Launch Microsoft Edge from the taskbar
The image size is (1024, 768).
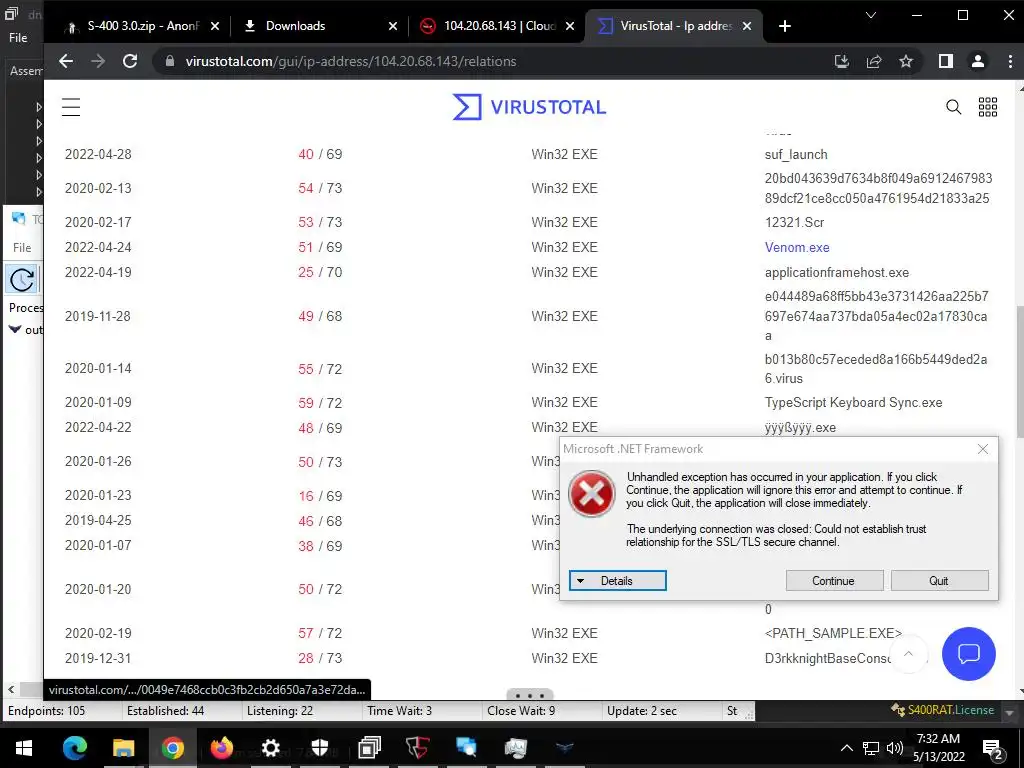point(74,748)
